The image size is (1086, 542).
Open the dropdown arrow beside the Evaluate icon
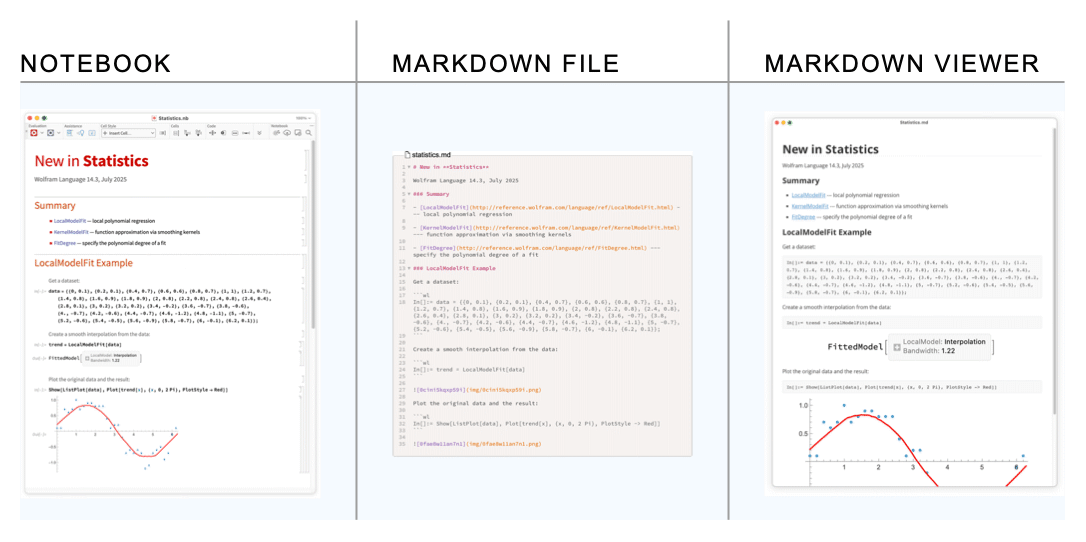pyautogui.click(x=42, y=133)
